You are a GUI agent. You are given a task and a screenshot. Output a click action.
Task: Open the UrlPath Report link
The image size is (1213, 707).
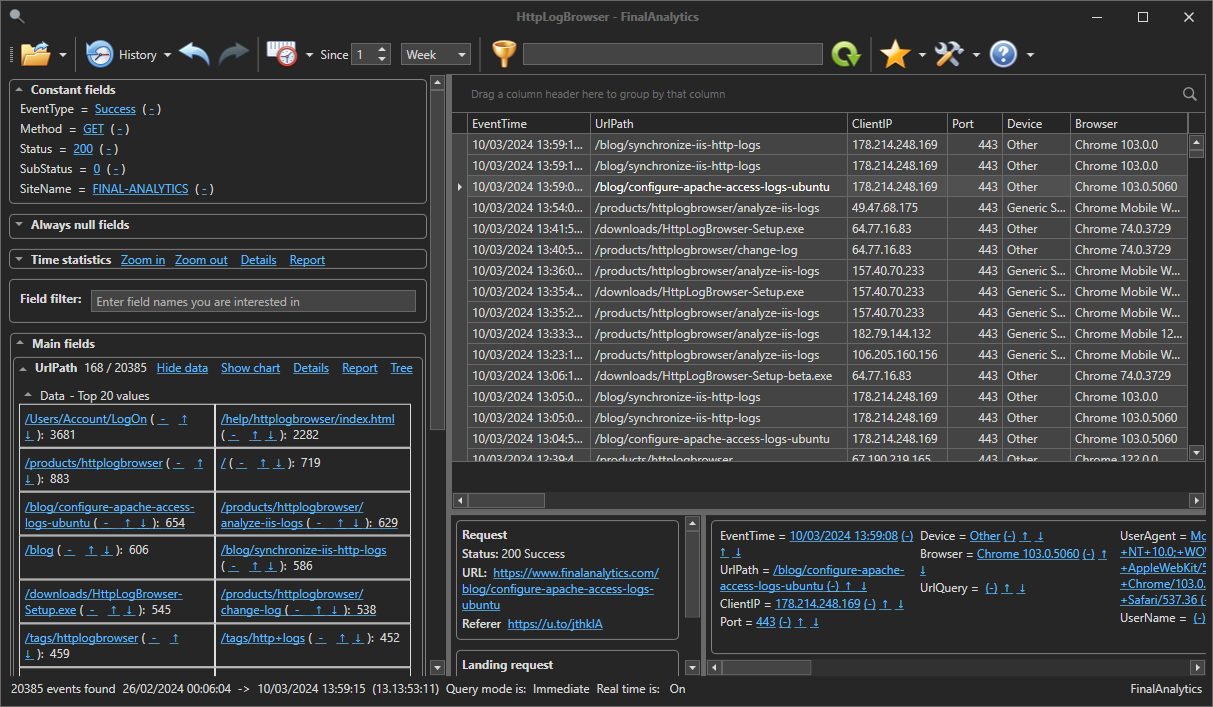click(x=360, y=368)
